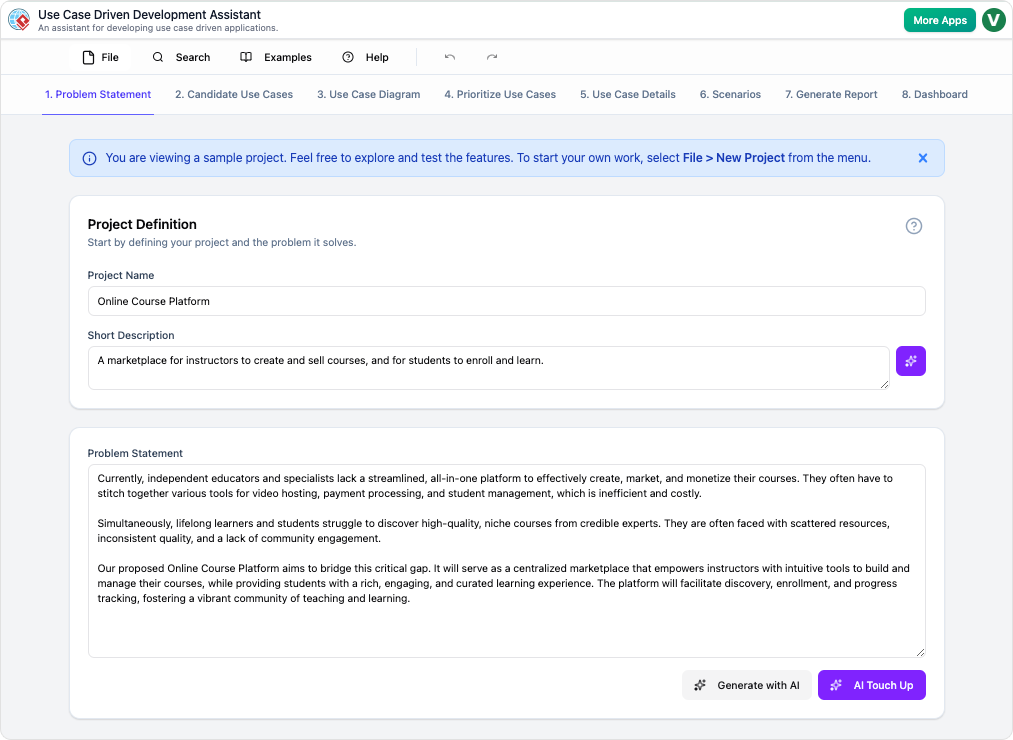This screenshot has width=1013, height=740.
Task: Click the Generate with AI button
Action: tap(746, 685)
